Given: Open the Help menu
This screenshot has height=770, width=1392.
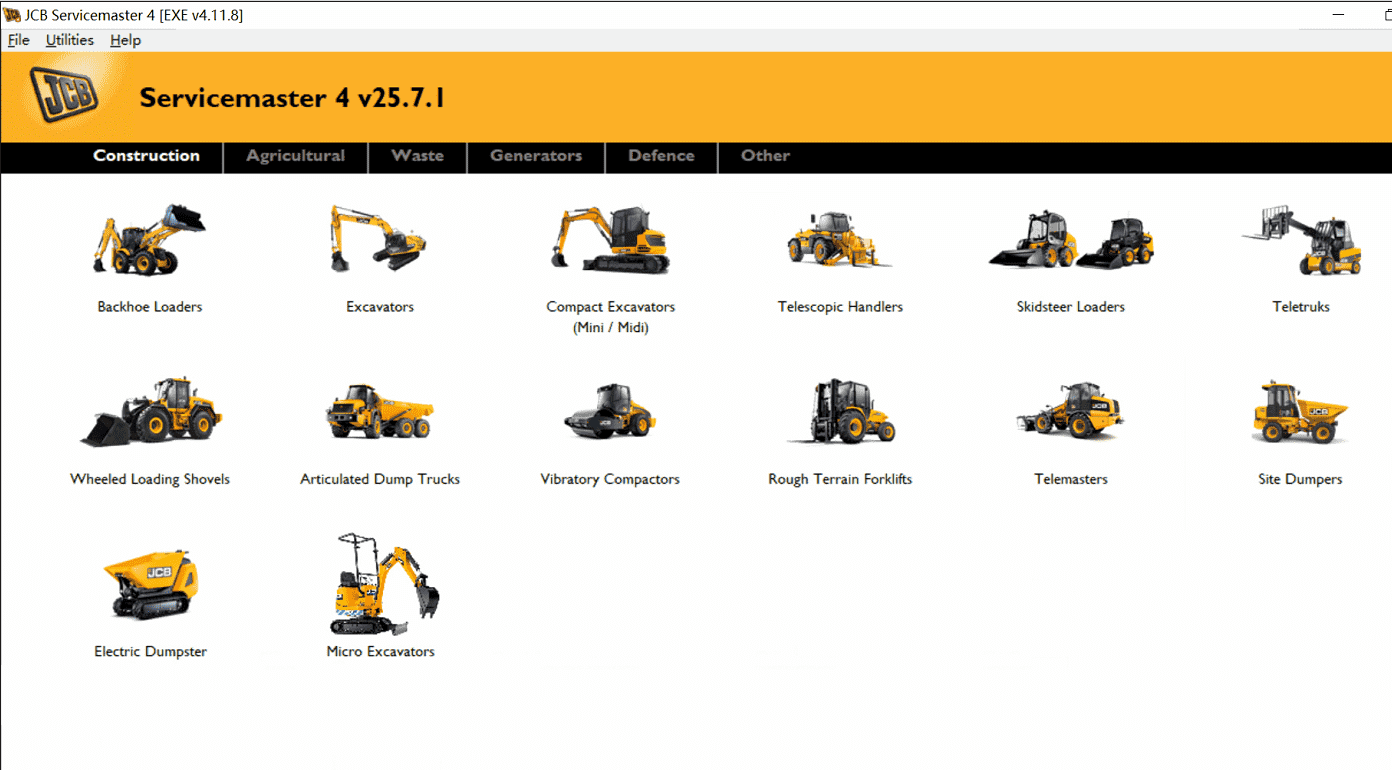Looking at the screenshot, I should (125, 39).
